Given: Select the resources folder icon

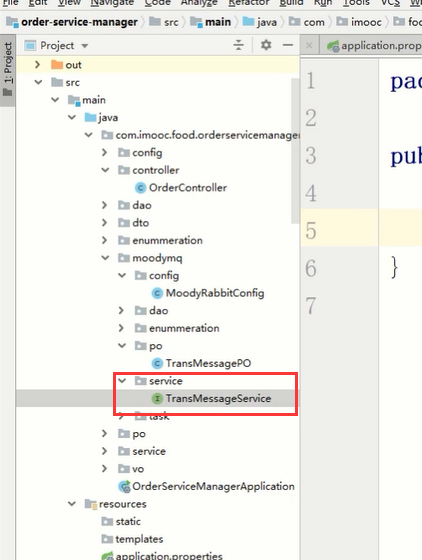Looking at the screenshot, I should point(91,504).
